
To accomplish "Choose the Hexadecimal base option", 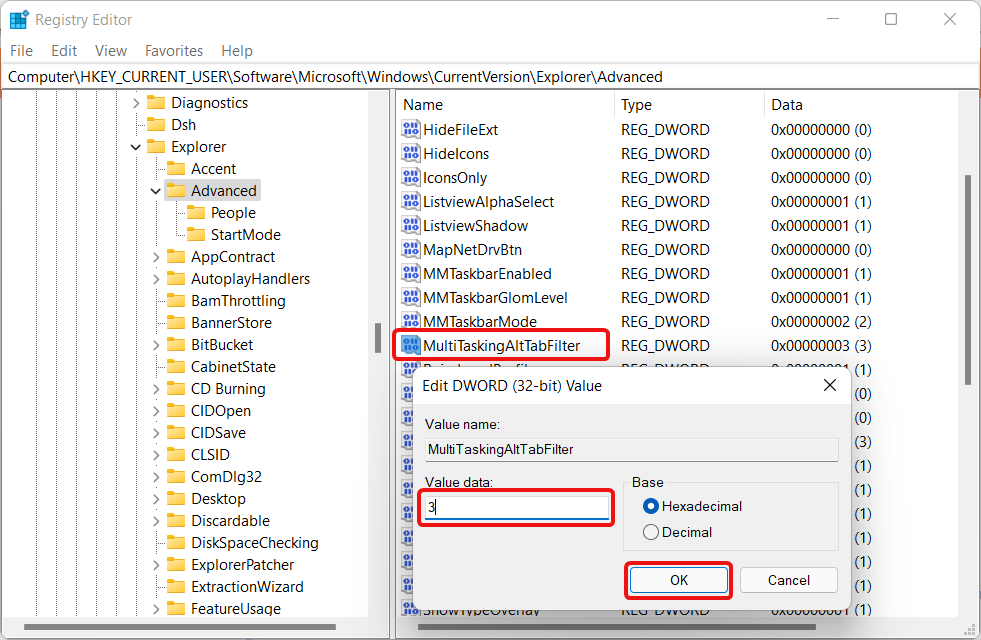I will pyautogui.click(x=651, y=506).
